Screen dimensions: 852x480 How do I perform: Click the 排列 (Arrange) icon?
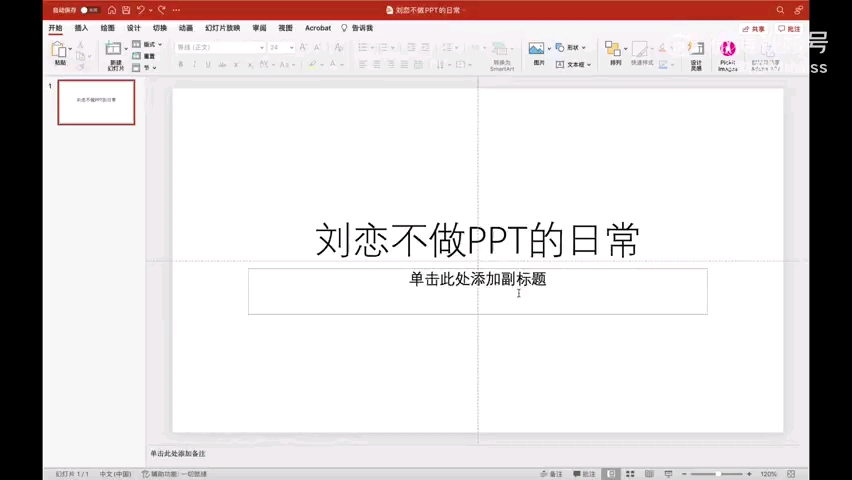614,50
